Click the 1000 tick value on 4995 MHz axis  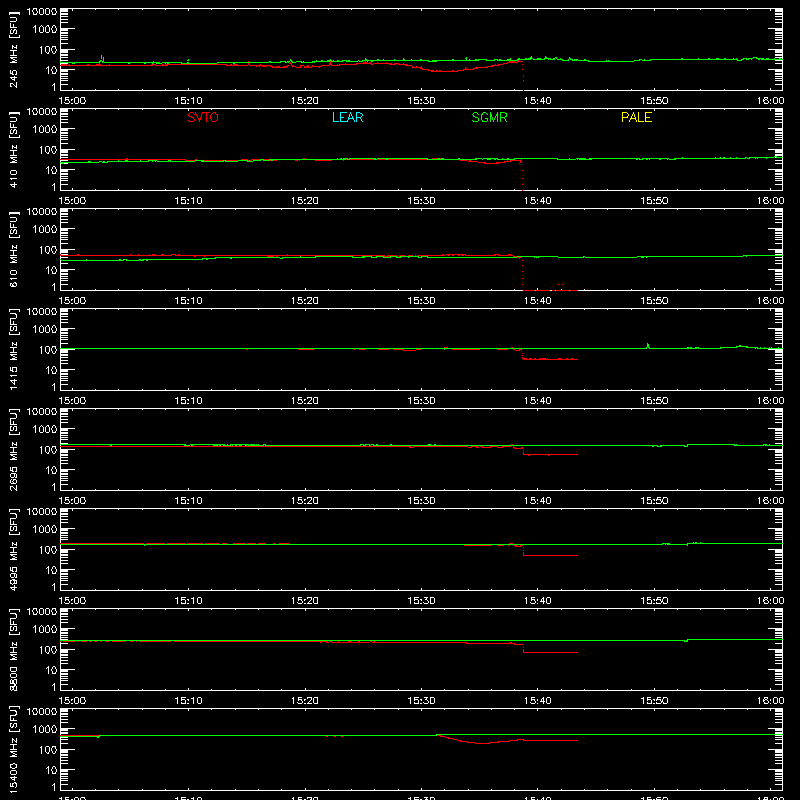(x=45, y=529)
